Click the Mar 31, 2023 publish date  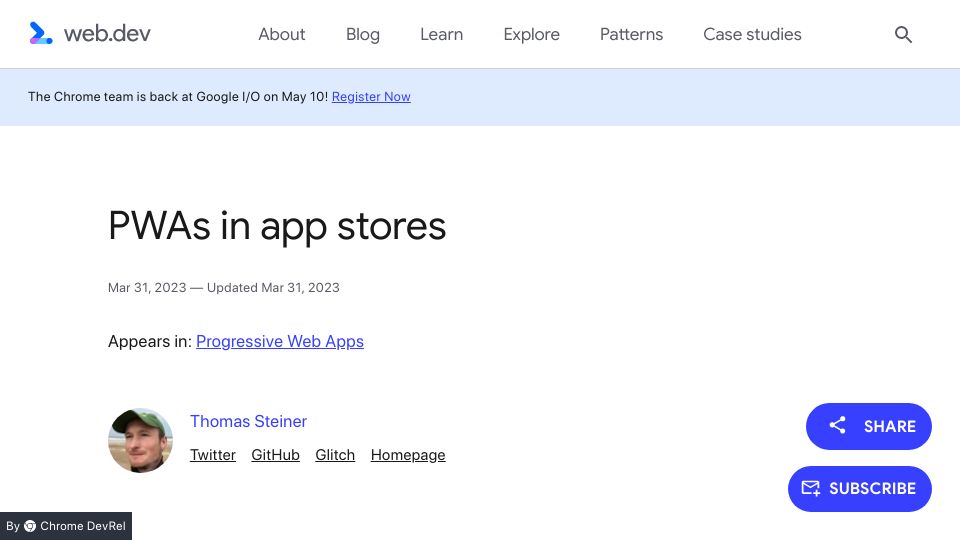pyautogui.click(x=147, y=288)
